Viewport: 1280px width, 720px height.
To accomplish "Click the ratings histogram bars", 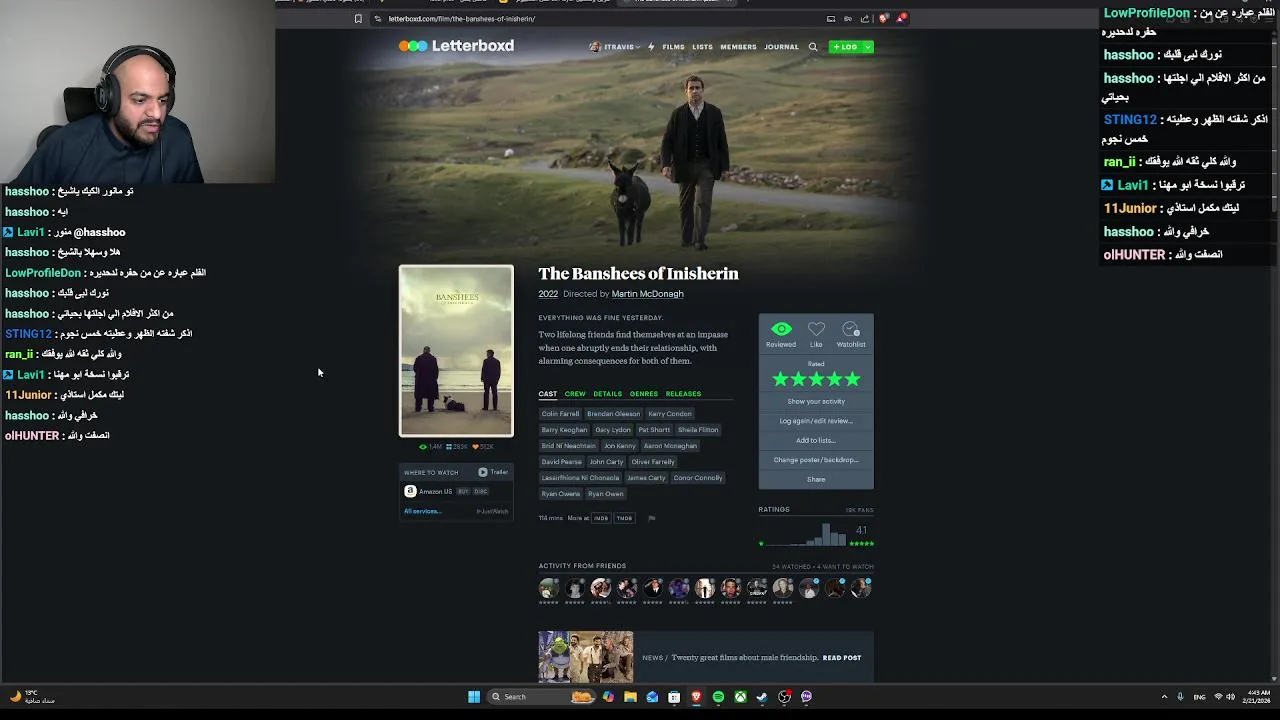I will tap(804, 535).
